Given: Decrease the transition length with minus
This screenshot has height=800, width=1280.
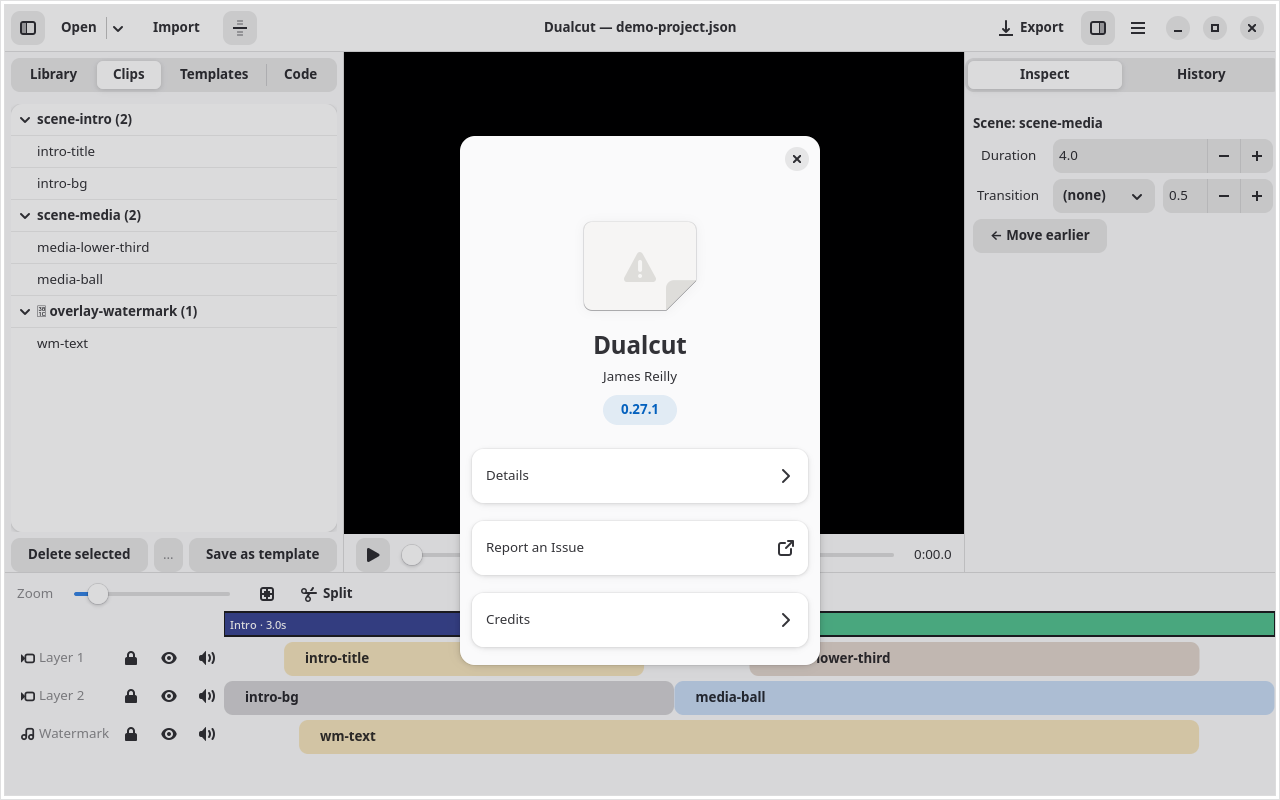Looking at the screenshot, I should (x=1224, y=196).
